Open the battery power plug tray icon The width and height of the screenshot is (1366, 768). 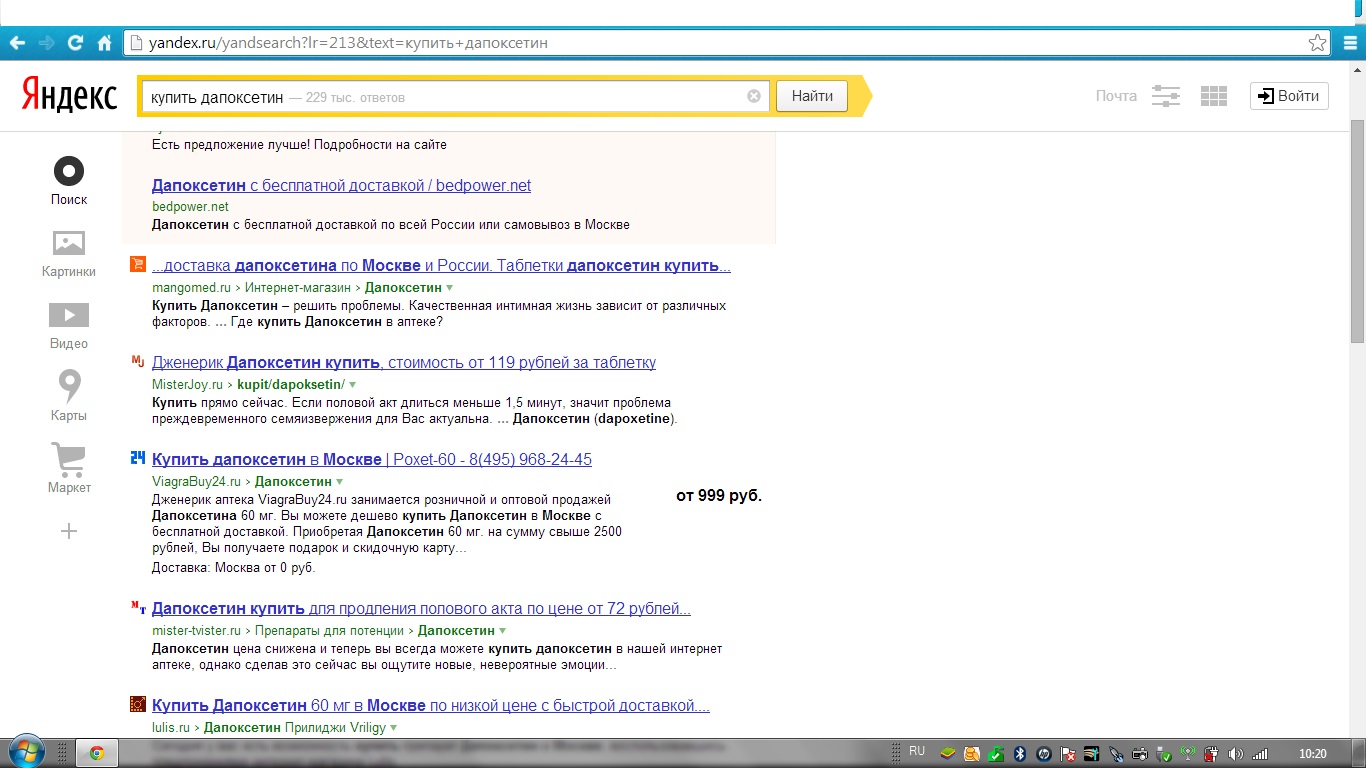pyautogui.click(x=1212, y=754)
